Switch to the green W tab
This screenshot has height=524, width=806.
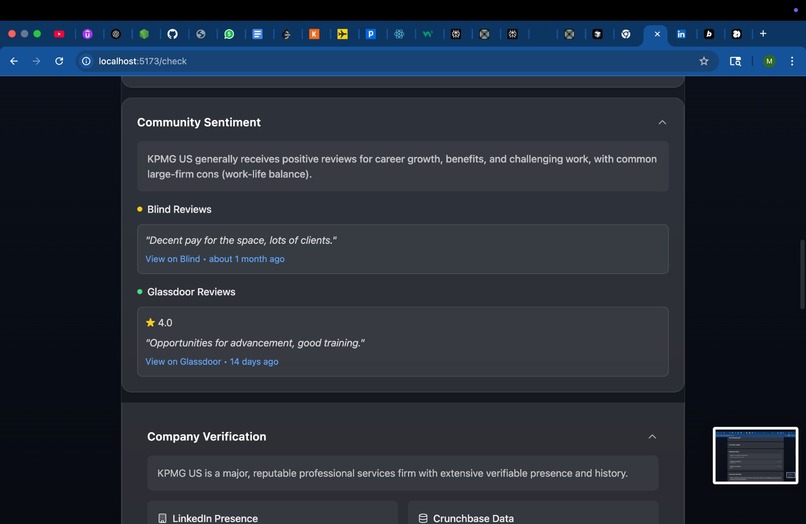coord(427,34)
